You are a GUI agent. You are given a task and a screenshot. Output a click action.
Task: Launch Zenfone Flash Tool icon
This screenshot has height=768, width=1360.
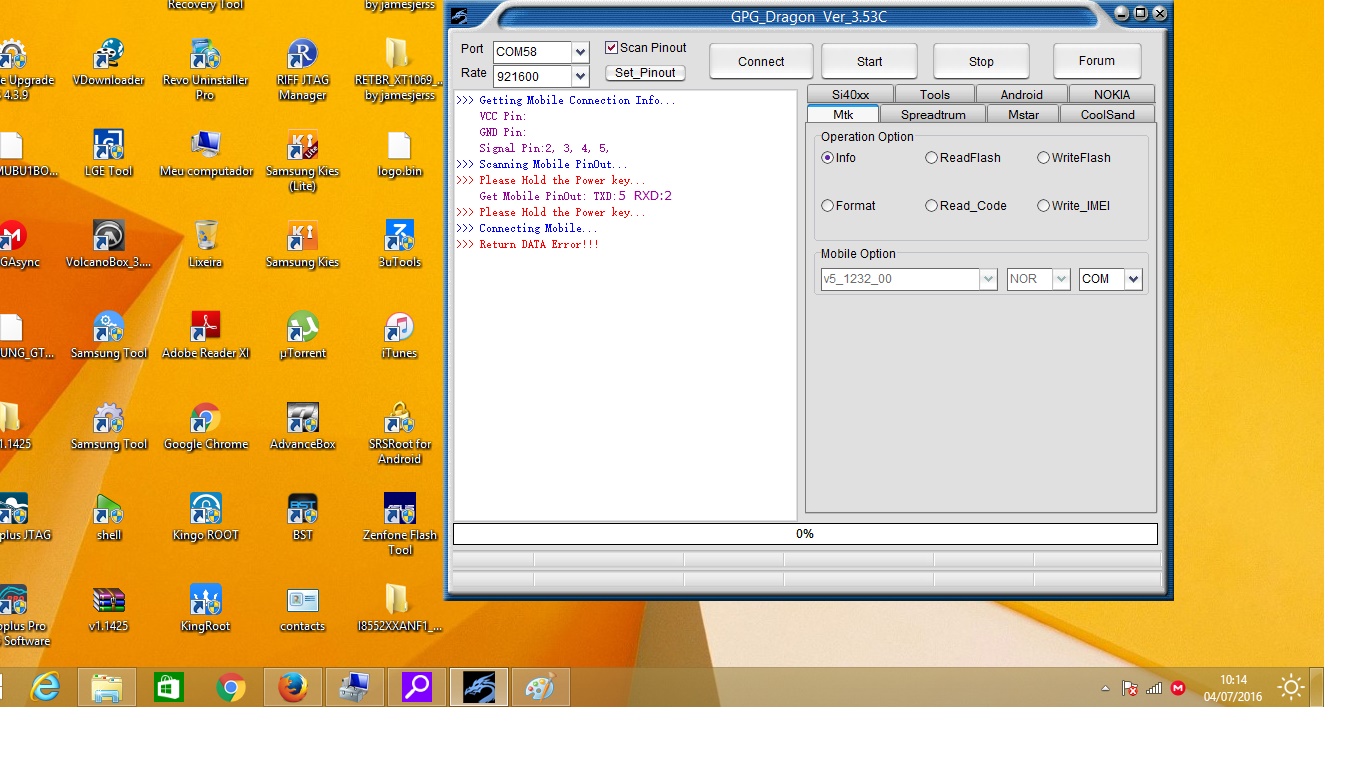pos(399,524)
